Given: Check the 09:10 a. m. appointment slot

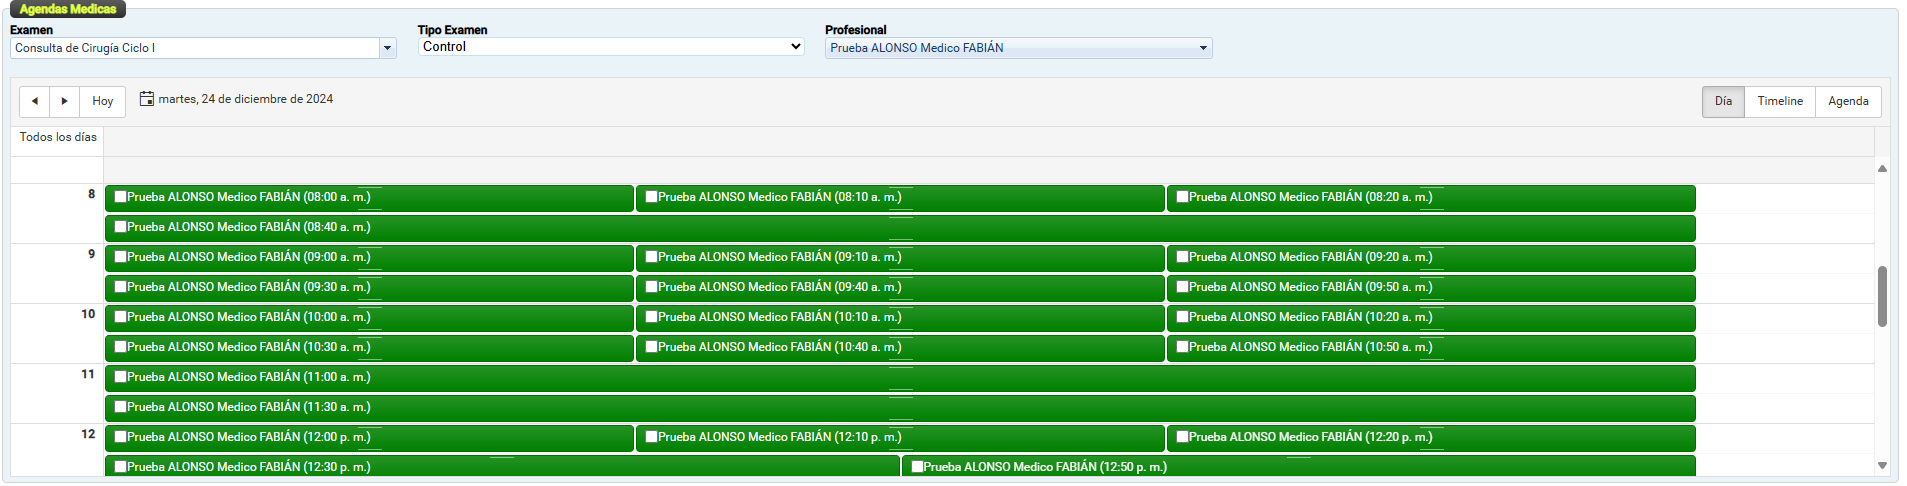Looking at the screenshot, I should 651,257.
